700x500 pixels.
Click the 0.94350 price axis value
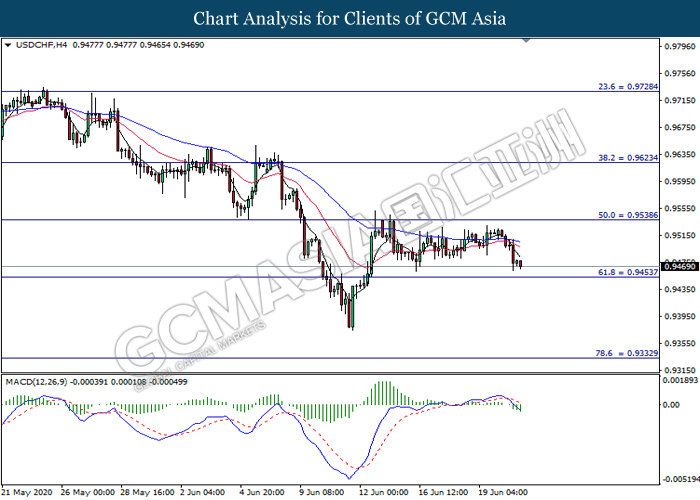point(680,289)
